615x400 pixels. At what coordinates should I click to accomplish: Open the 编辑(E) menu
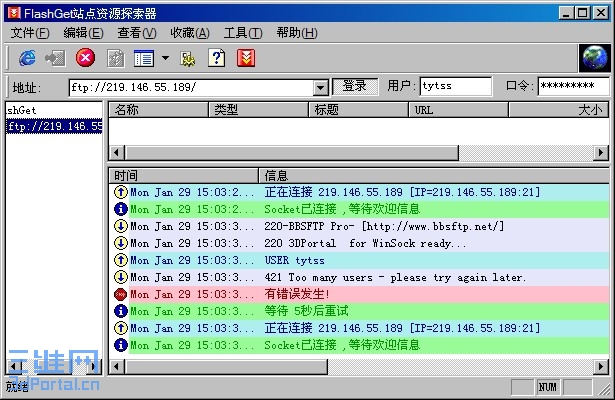[83, 33]
